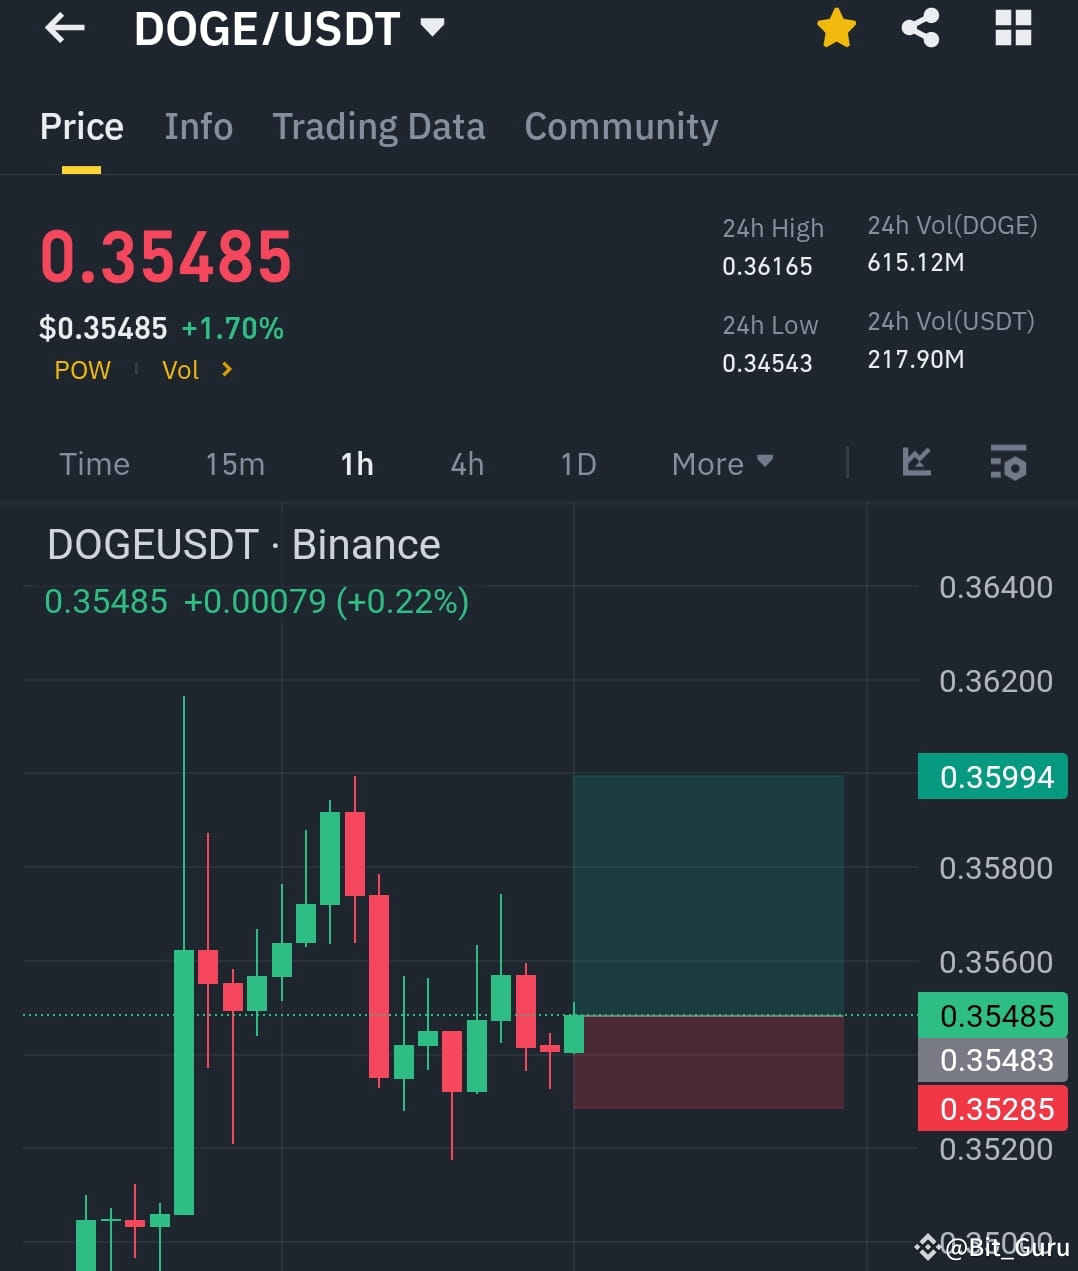Click the current price 0.35485 tag
The width and height of the screenshot is (1078, 1271).
click(x=992, y=1016)
